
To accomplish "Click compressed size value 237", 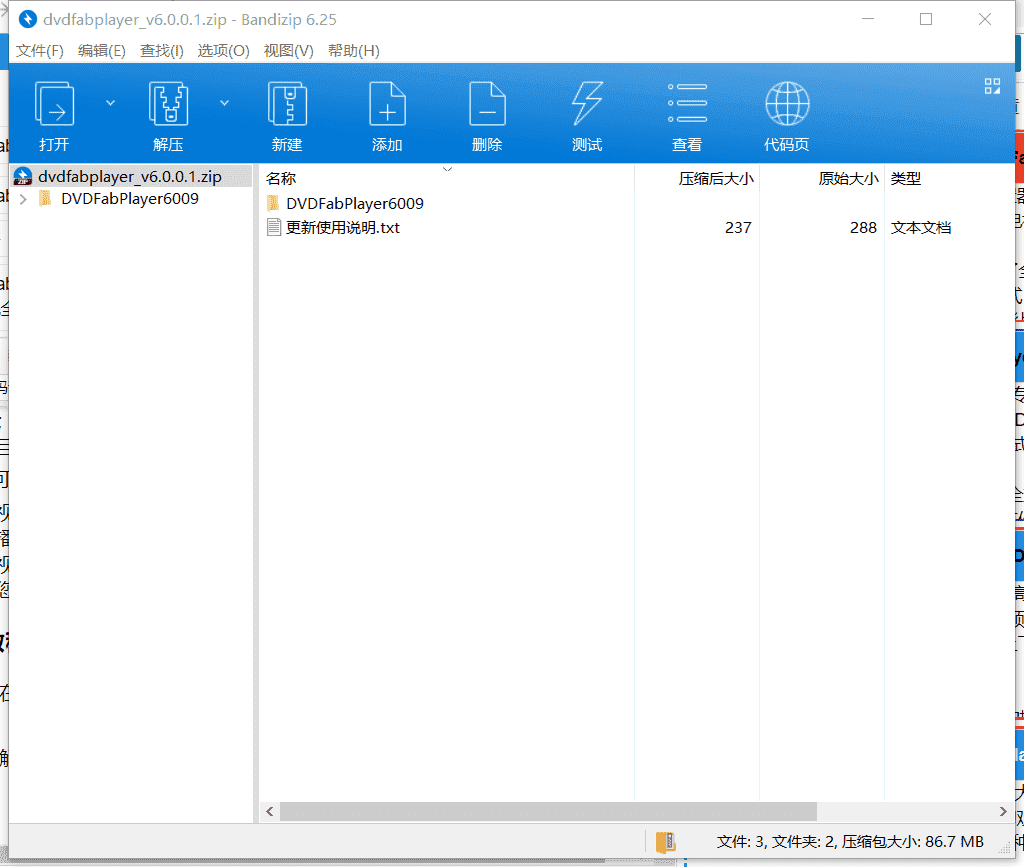I will pyautogui.click(x=738, y=227).
